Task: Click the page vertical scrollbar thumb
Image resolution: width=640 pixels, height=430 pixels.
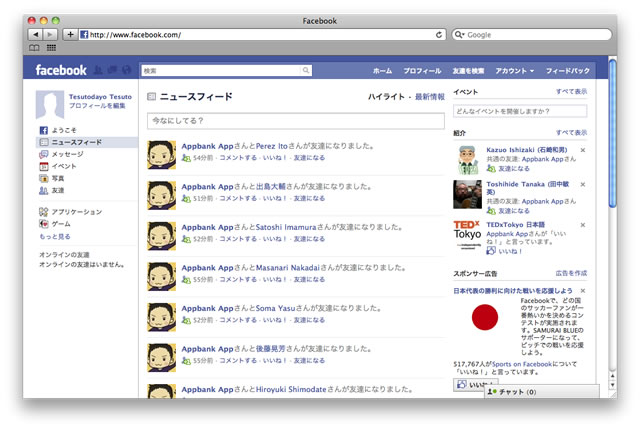Action: tap(612, 133)
